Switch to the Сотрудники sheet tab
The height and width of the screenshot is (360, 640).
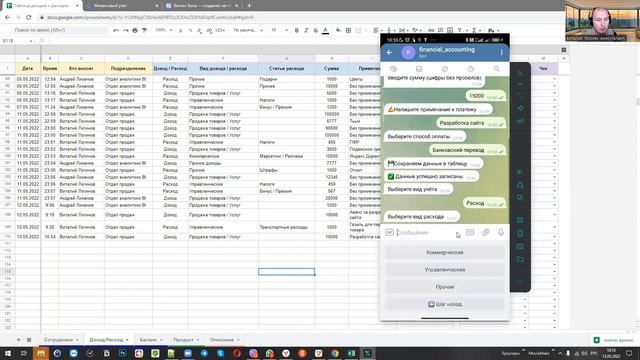pyautogui.click(x=58, y=340)
